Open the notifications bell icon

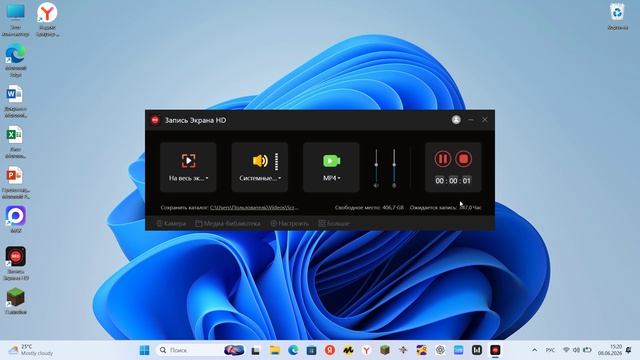click(x=629, y=350)
